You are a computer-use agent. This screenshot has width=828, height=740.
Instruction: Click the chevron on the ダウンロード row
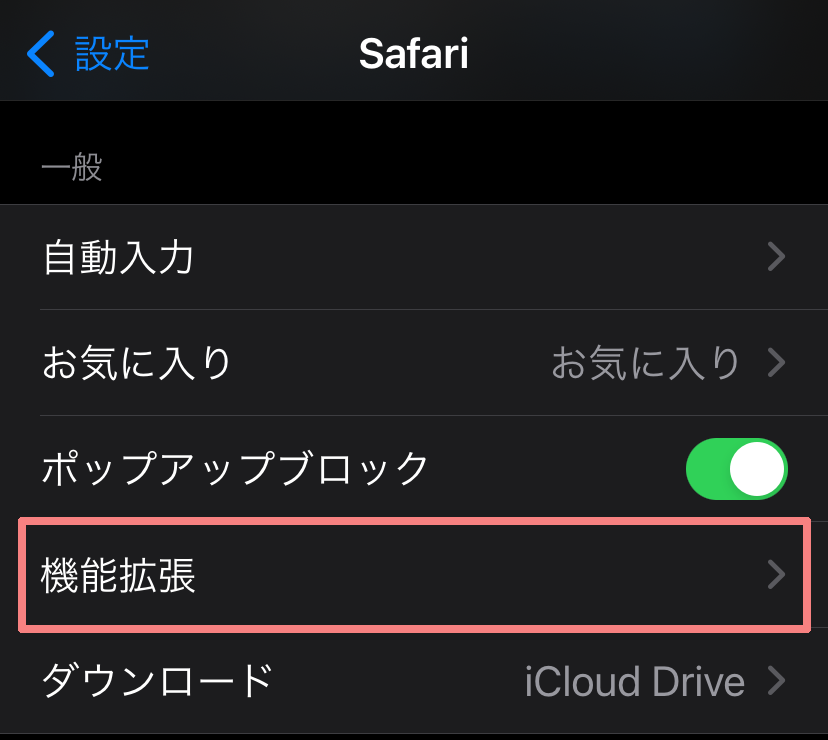pos(776,681)
